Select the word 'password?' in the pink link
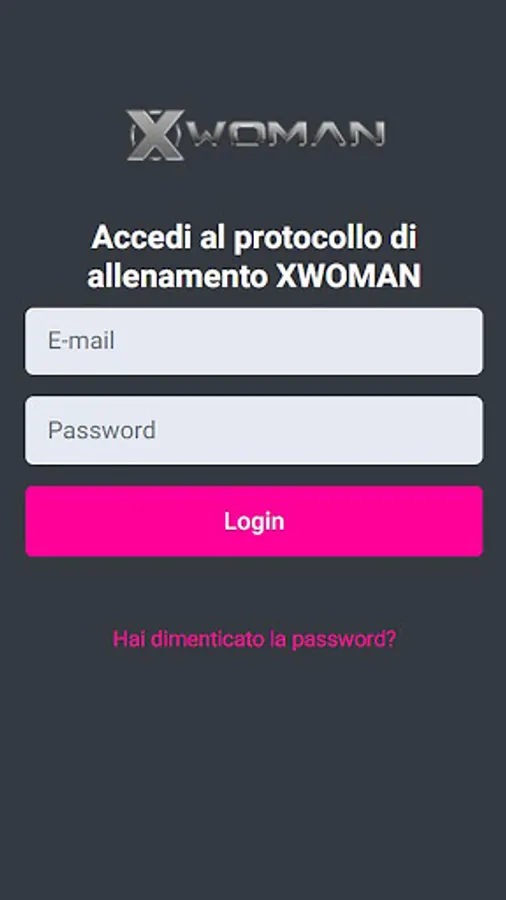 (x=344, y=640)
